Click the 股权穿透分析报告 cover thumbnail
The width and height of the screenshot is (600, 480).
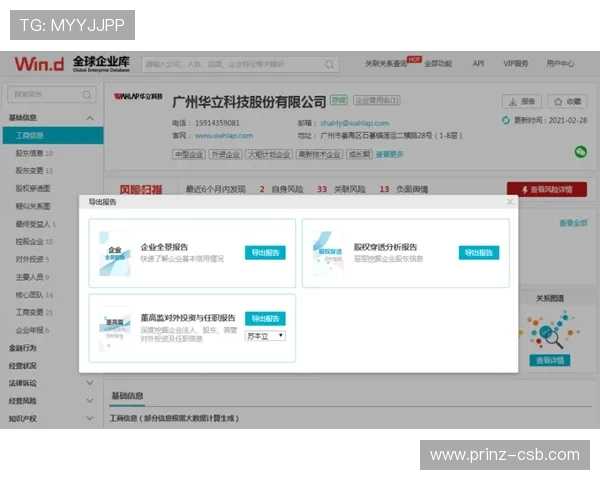click(328, 254)
